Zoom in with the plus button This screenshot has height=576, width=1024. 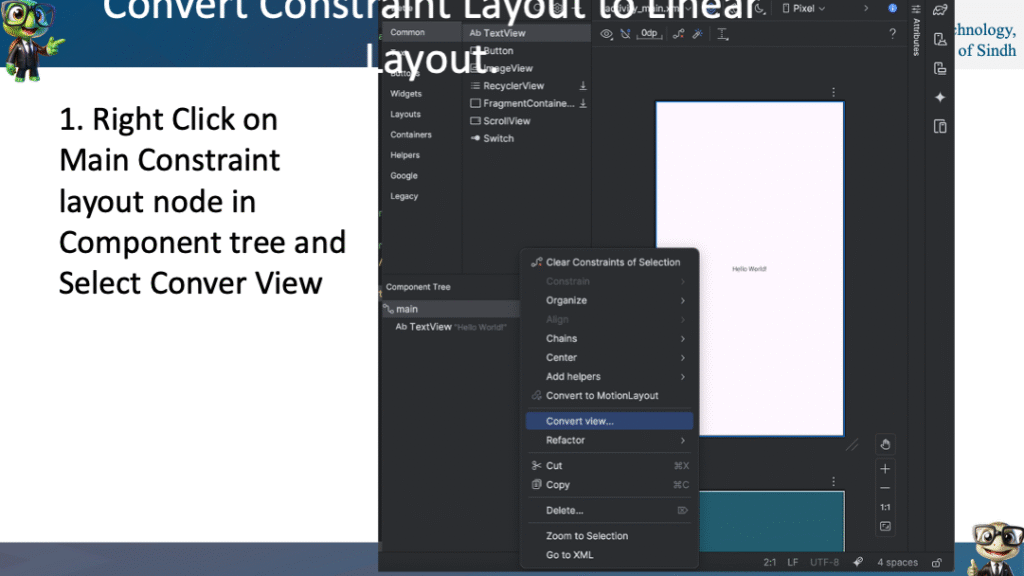point(885,469)
